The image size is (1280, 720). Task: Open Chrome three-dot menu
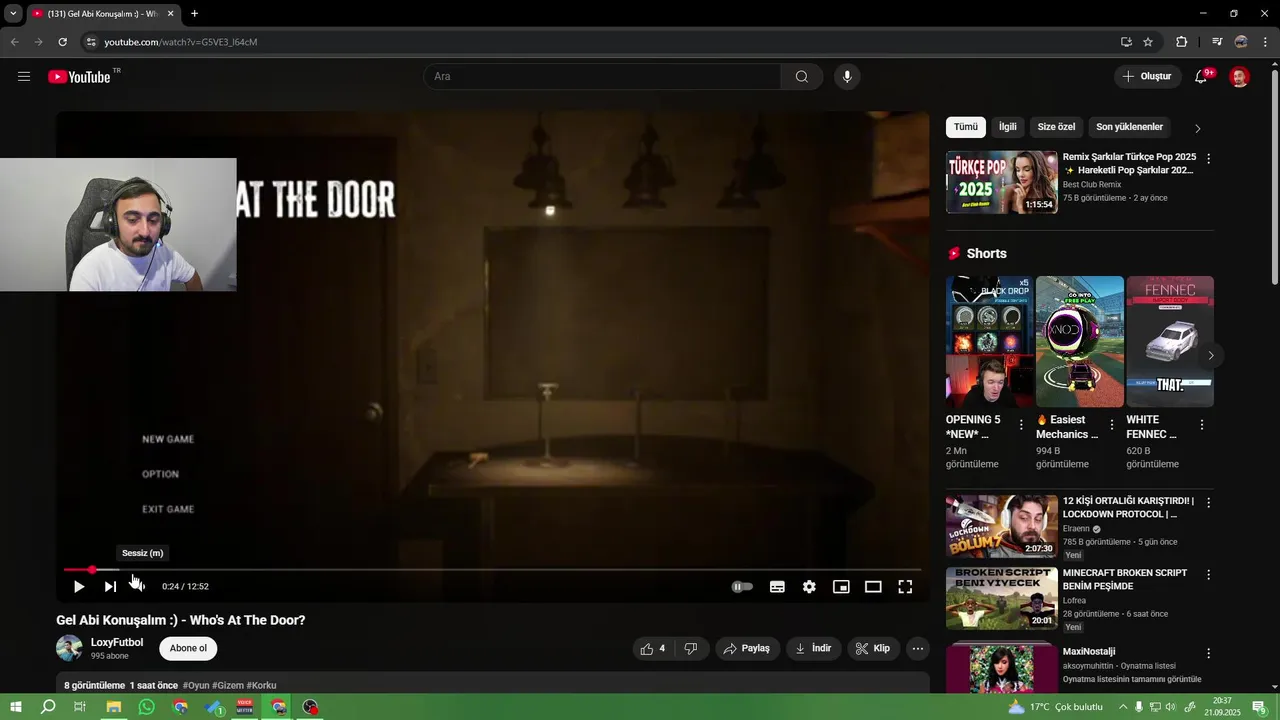pos(1266,42)
